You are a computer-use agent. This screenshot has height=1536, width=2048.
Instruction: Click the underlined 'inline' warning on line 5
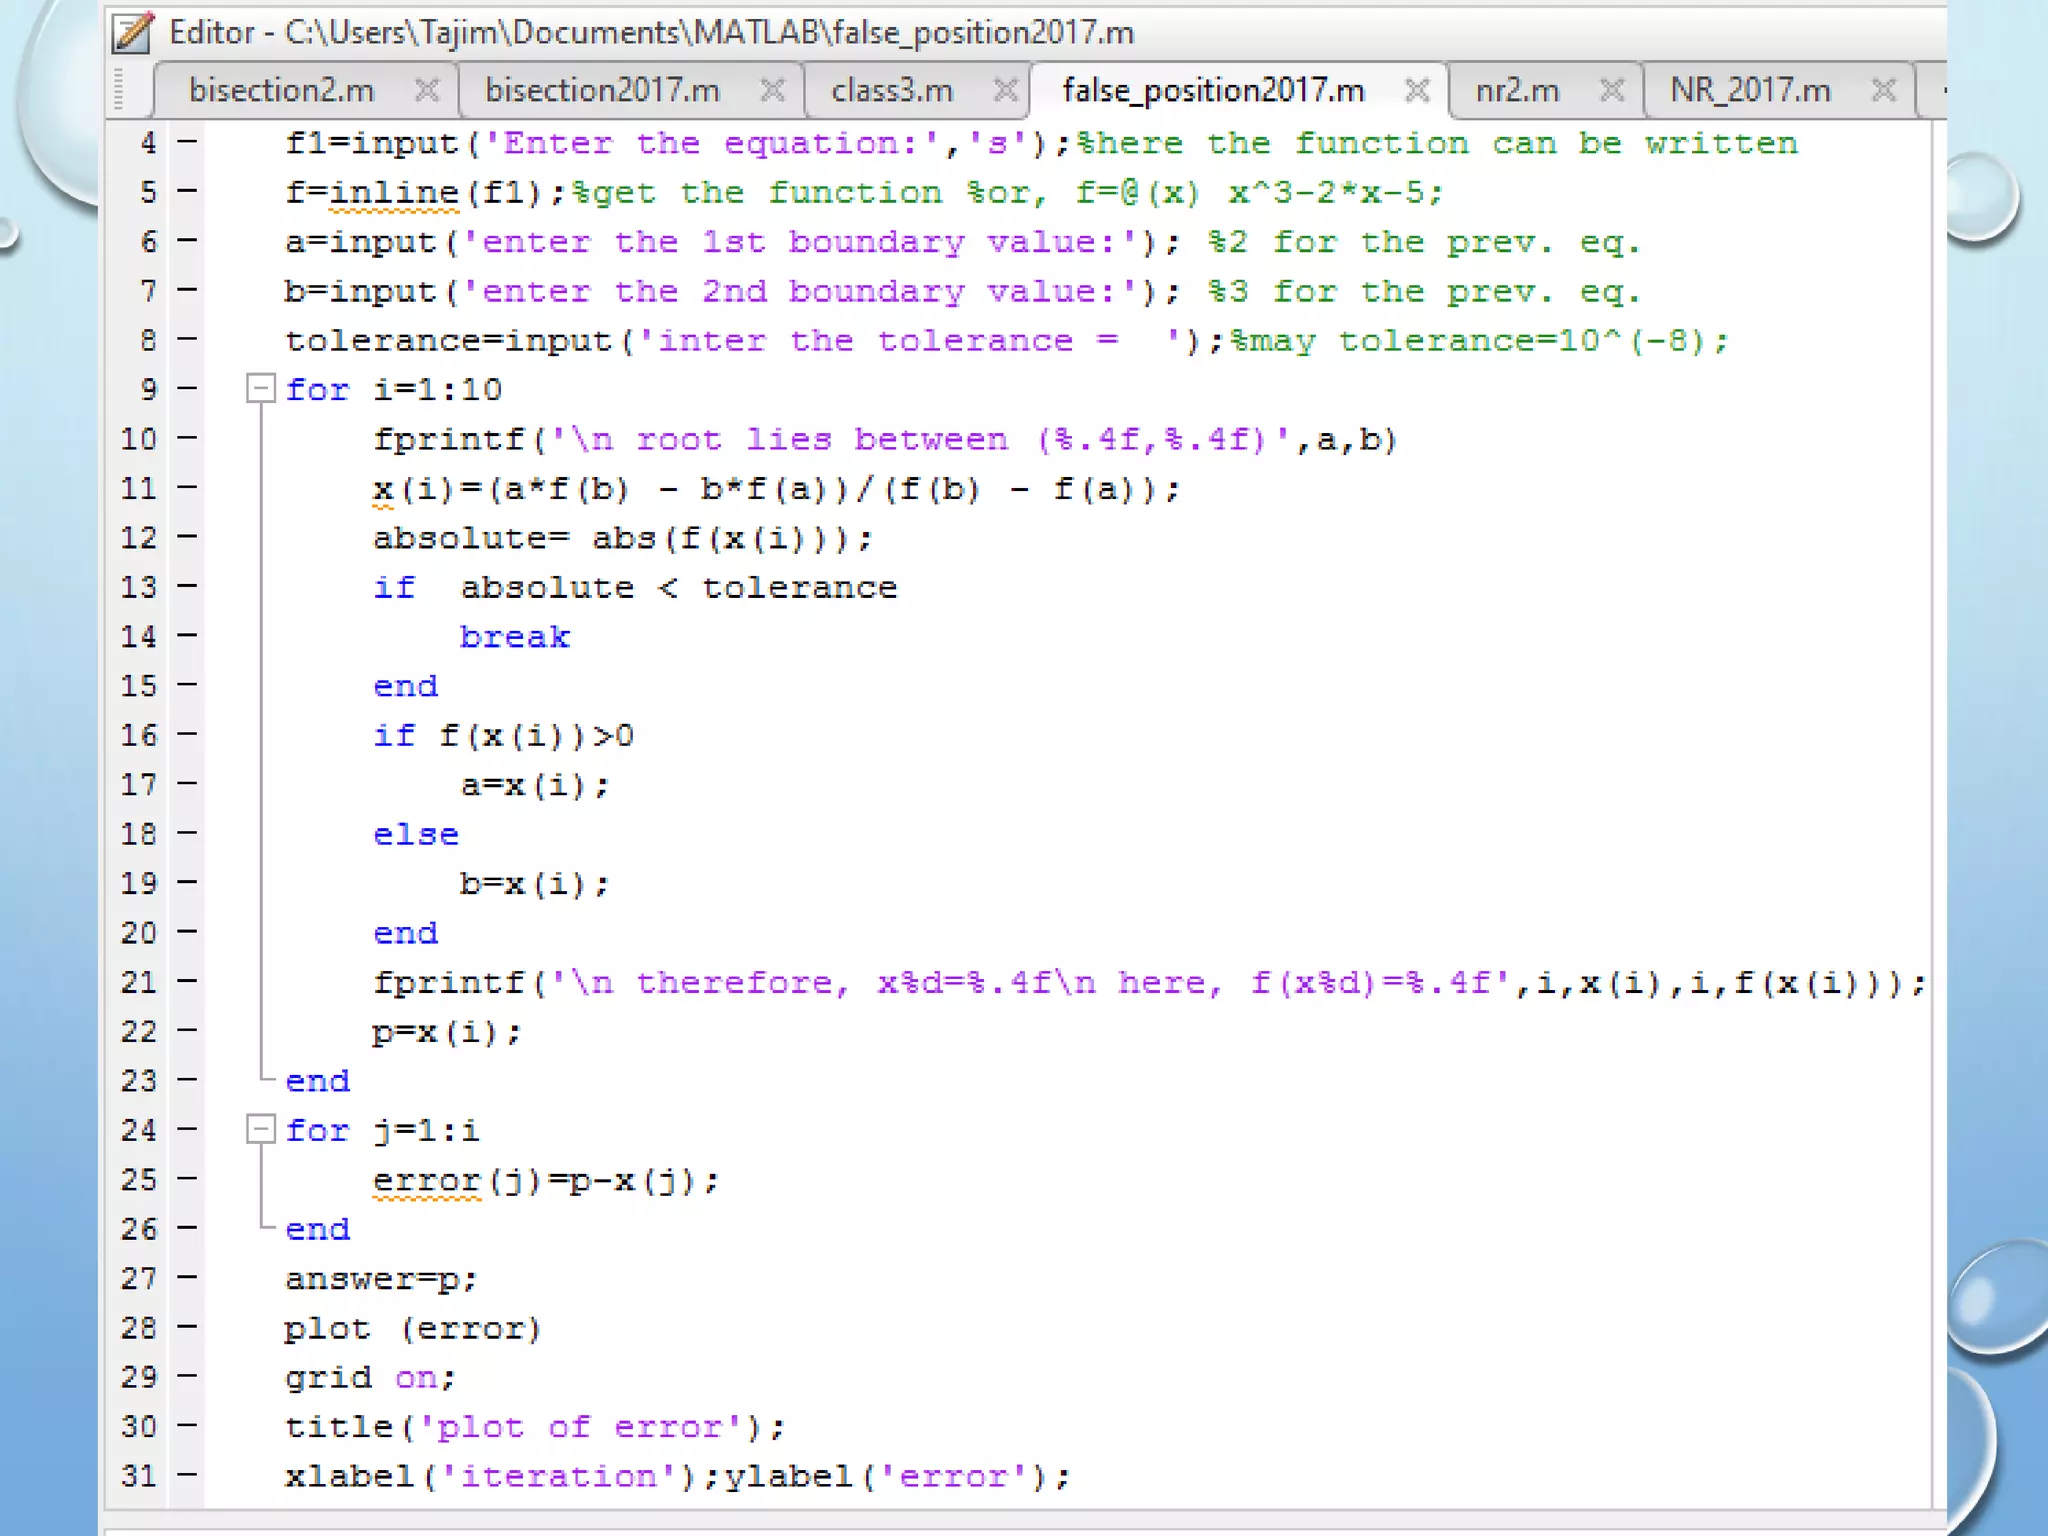coord(394,193)
